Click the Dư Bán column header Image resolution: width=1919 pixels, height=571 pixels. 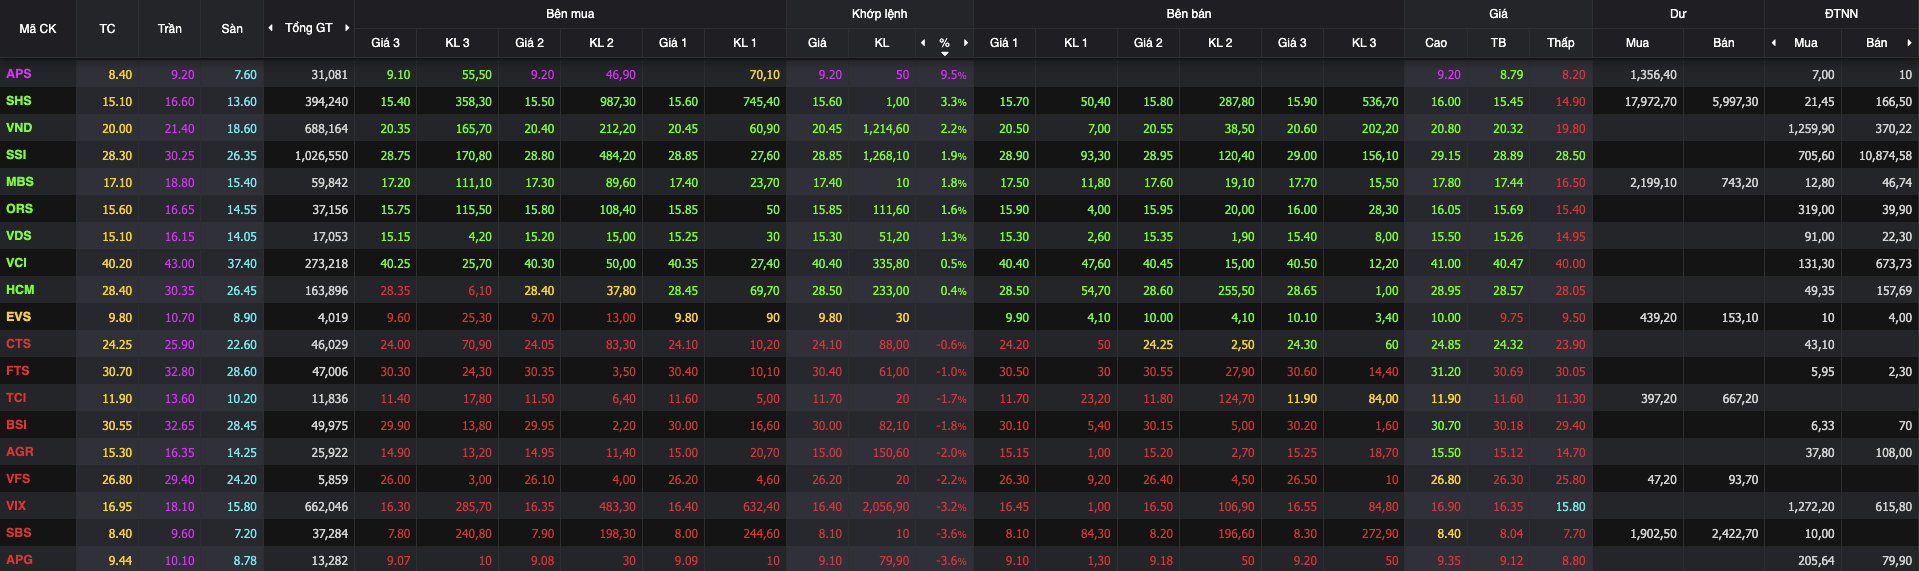[x=1723, y=43]
